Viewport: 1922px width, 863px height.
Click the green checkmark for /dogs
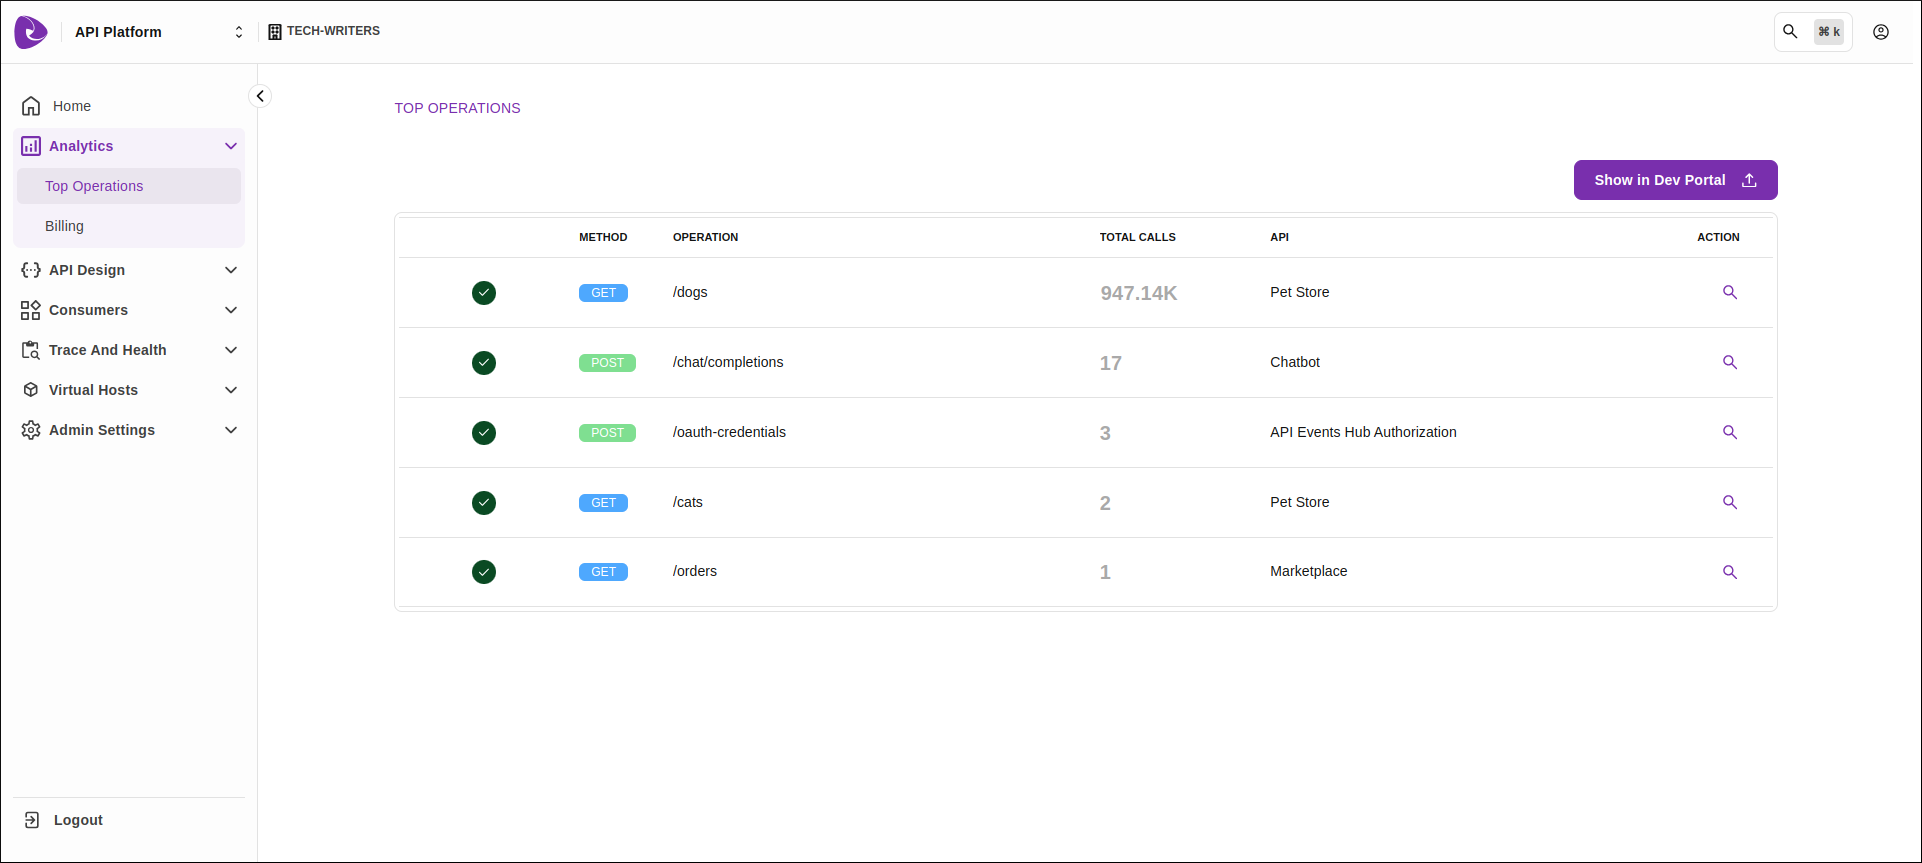(484, 293)
